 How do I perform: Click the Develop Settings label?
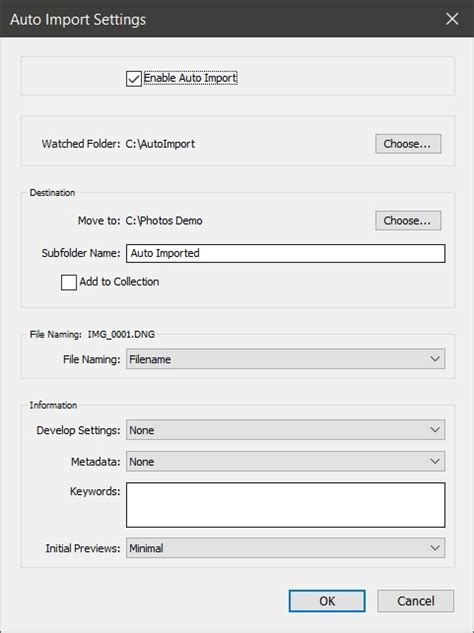(x=78, y=430)
